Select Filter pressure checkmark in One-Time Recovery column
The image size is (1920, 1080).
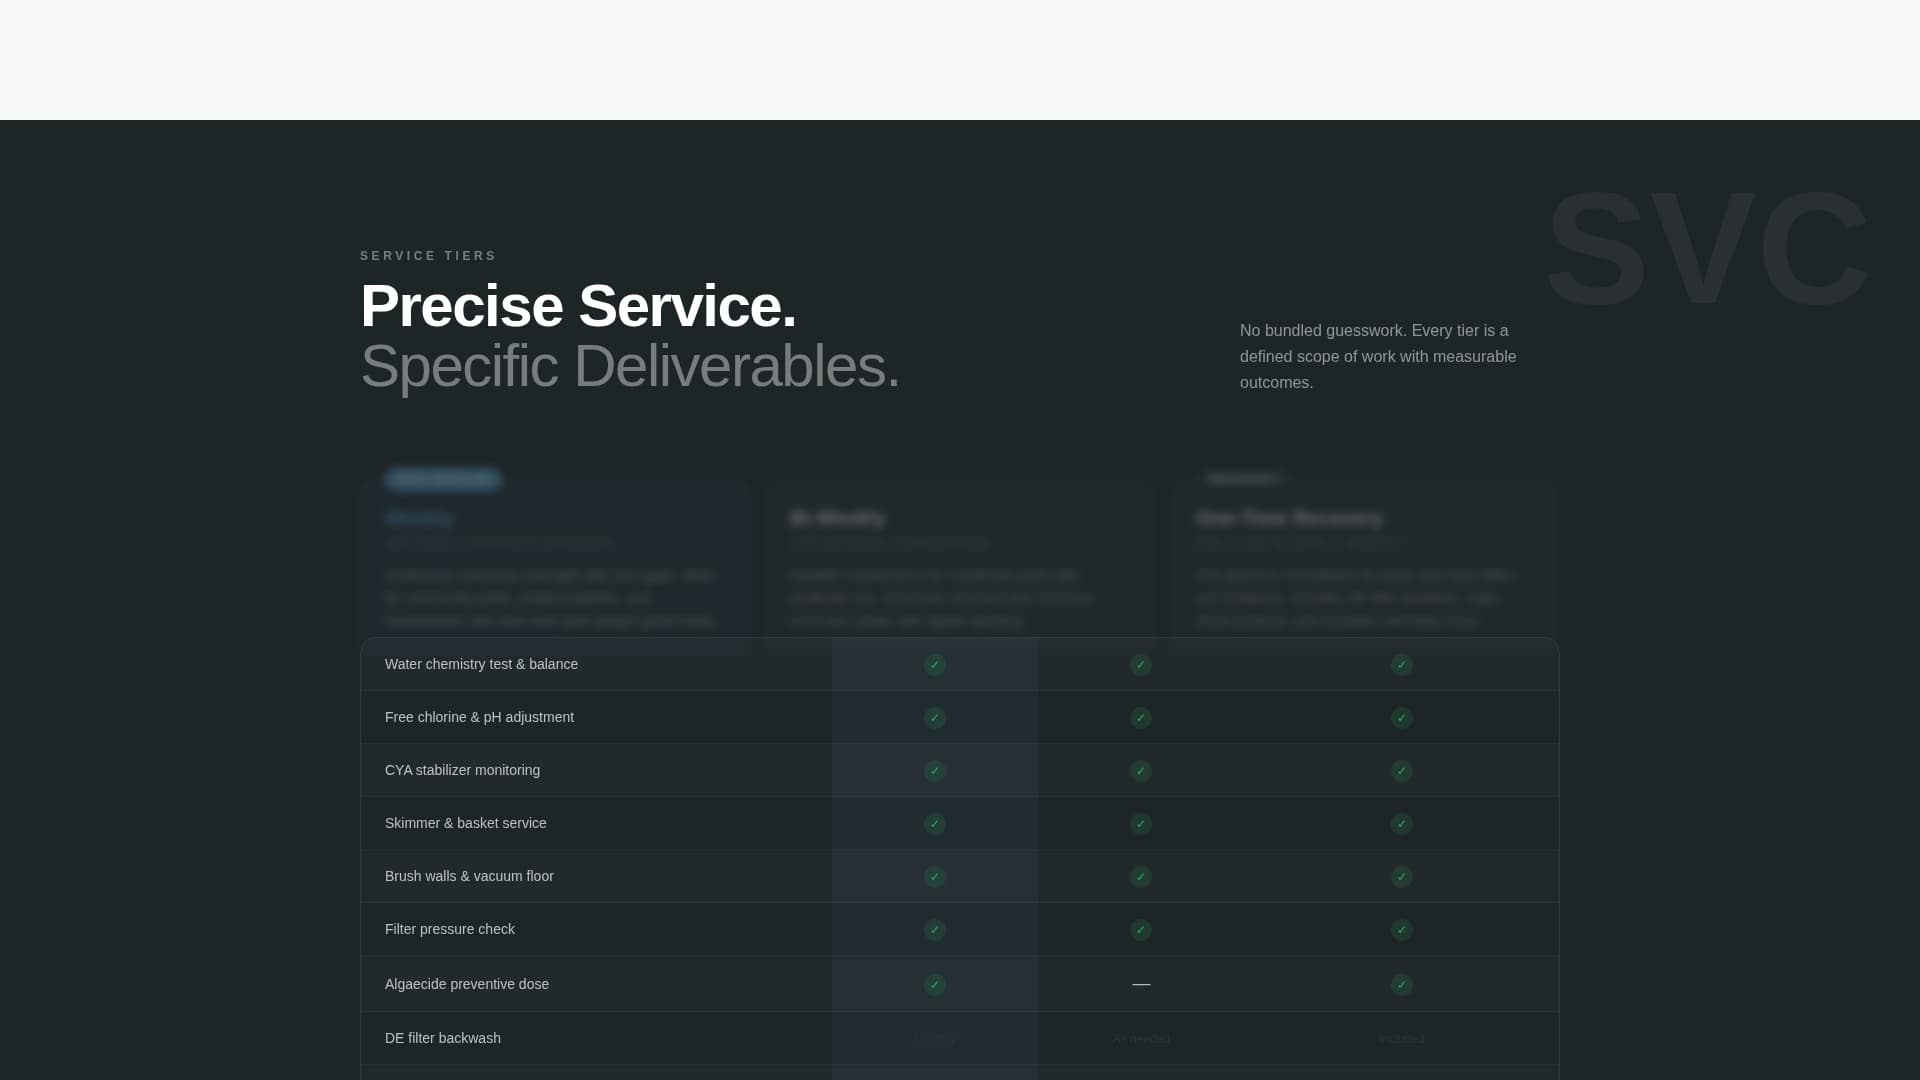click(1402, 930)
